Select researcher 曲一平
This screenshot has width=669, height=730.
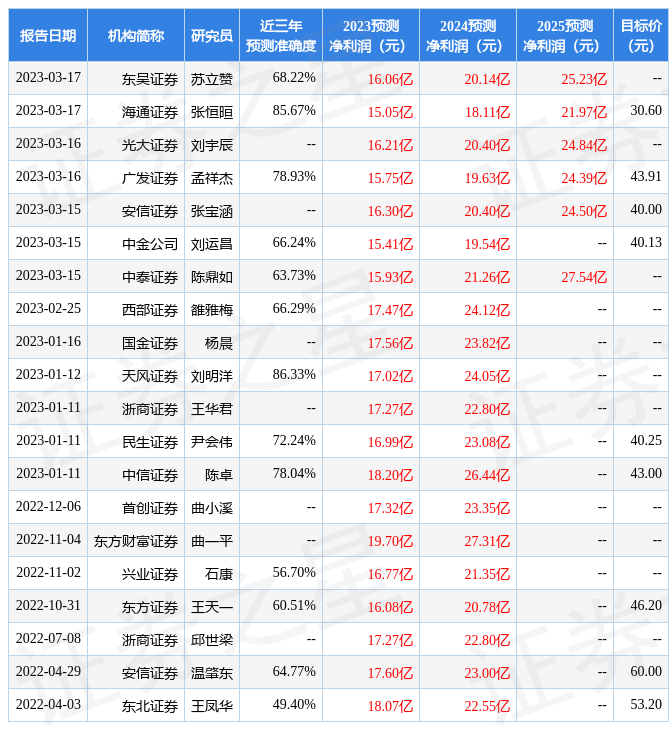tap(212, 541)
